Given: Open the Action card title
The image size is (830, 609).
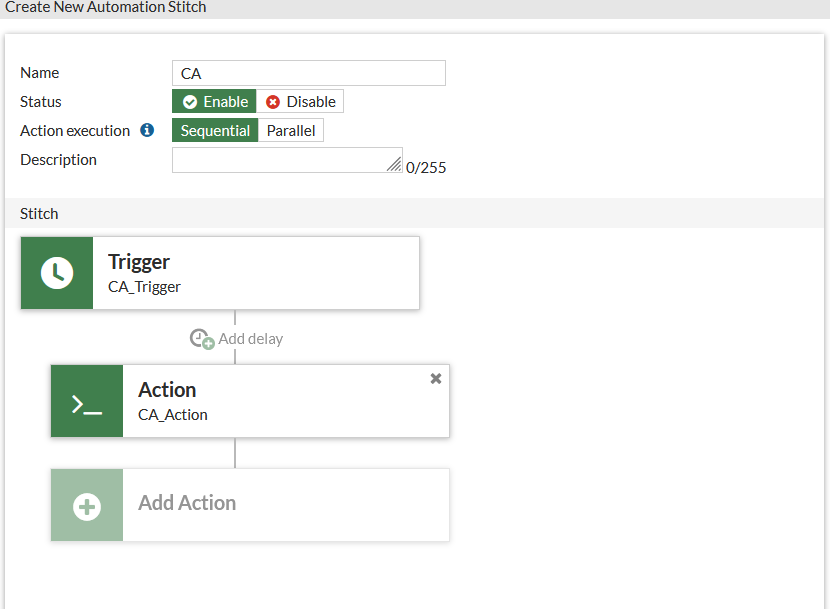Looking at the screenshot, I should [167, 390].
